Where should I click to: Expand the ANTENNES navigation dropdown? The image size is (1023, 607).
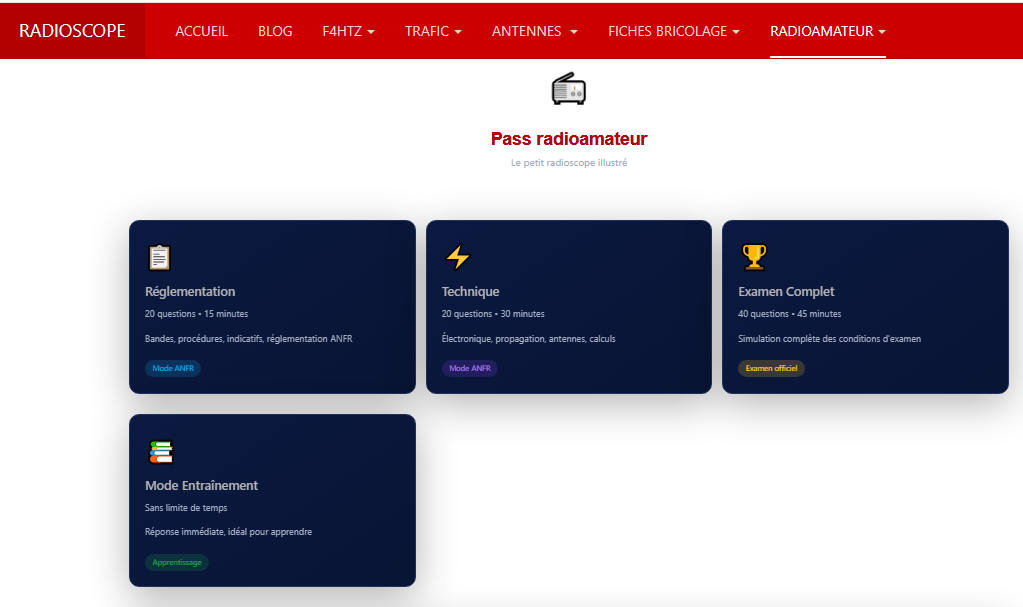tap(534, 31)
